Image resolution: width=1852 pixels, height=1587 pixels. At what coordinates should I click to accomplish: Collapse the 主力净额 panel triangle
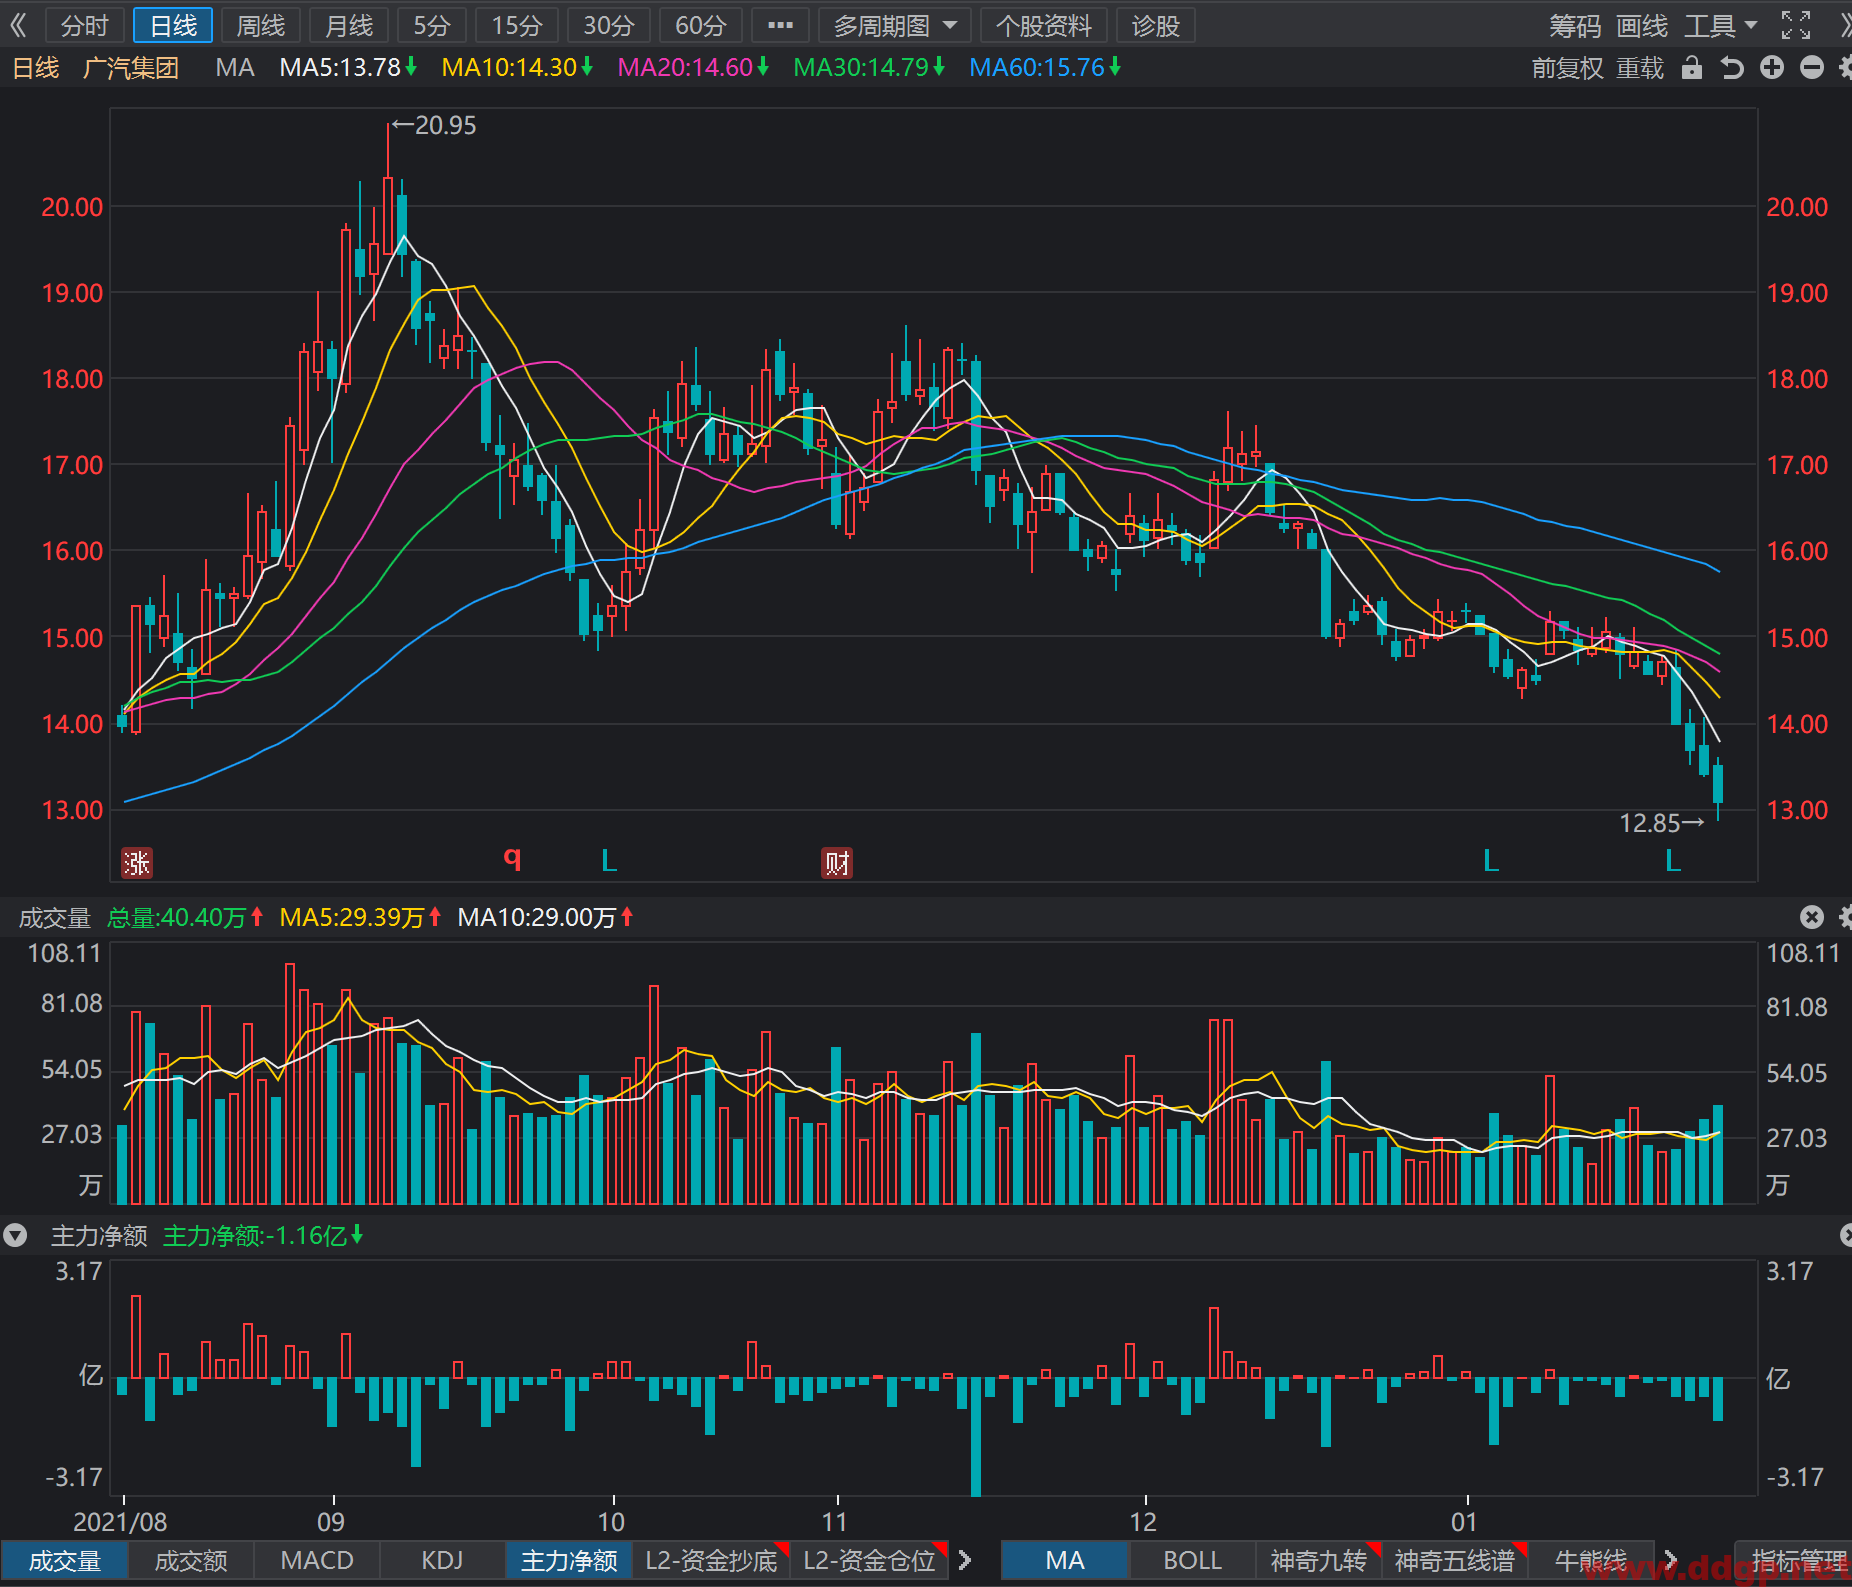point(15,1236)
